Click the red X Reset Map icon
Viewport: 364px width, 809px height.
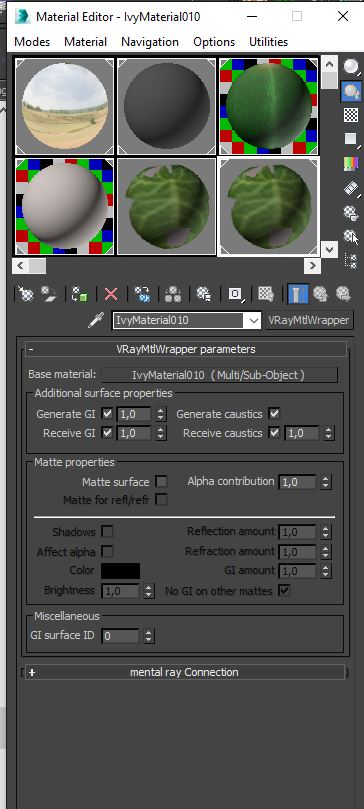(111, 294)
